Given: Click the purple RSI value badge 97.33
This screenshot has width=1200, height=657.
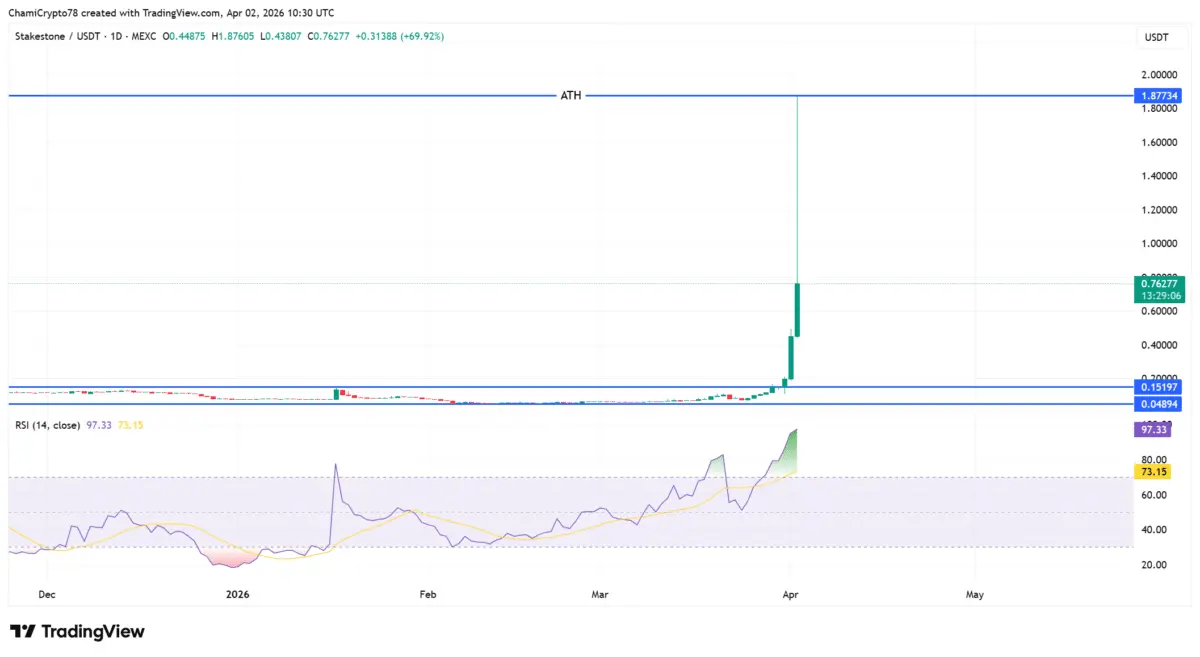Looking at the screenshot, I should point(1155,427).
